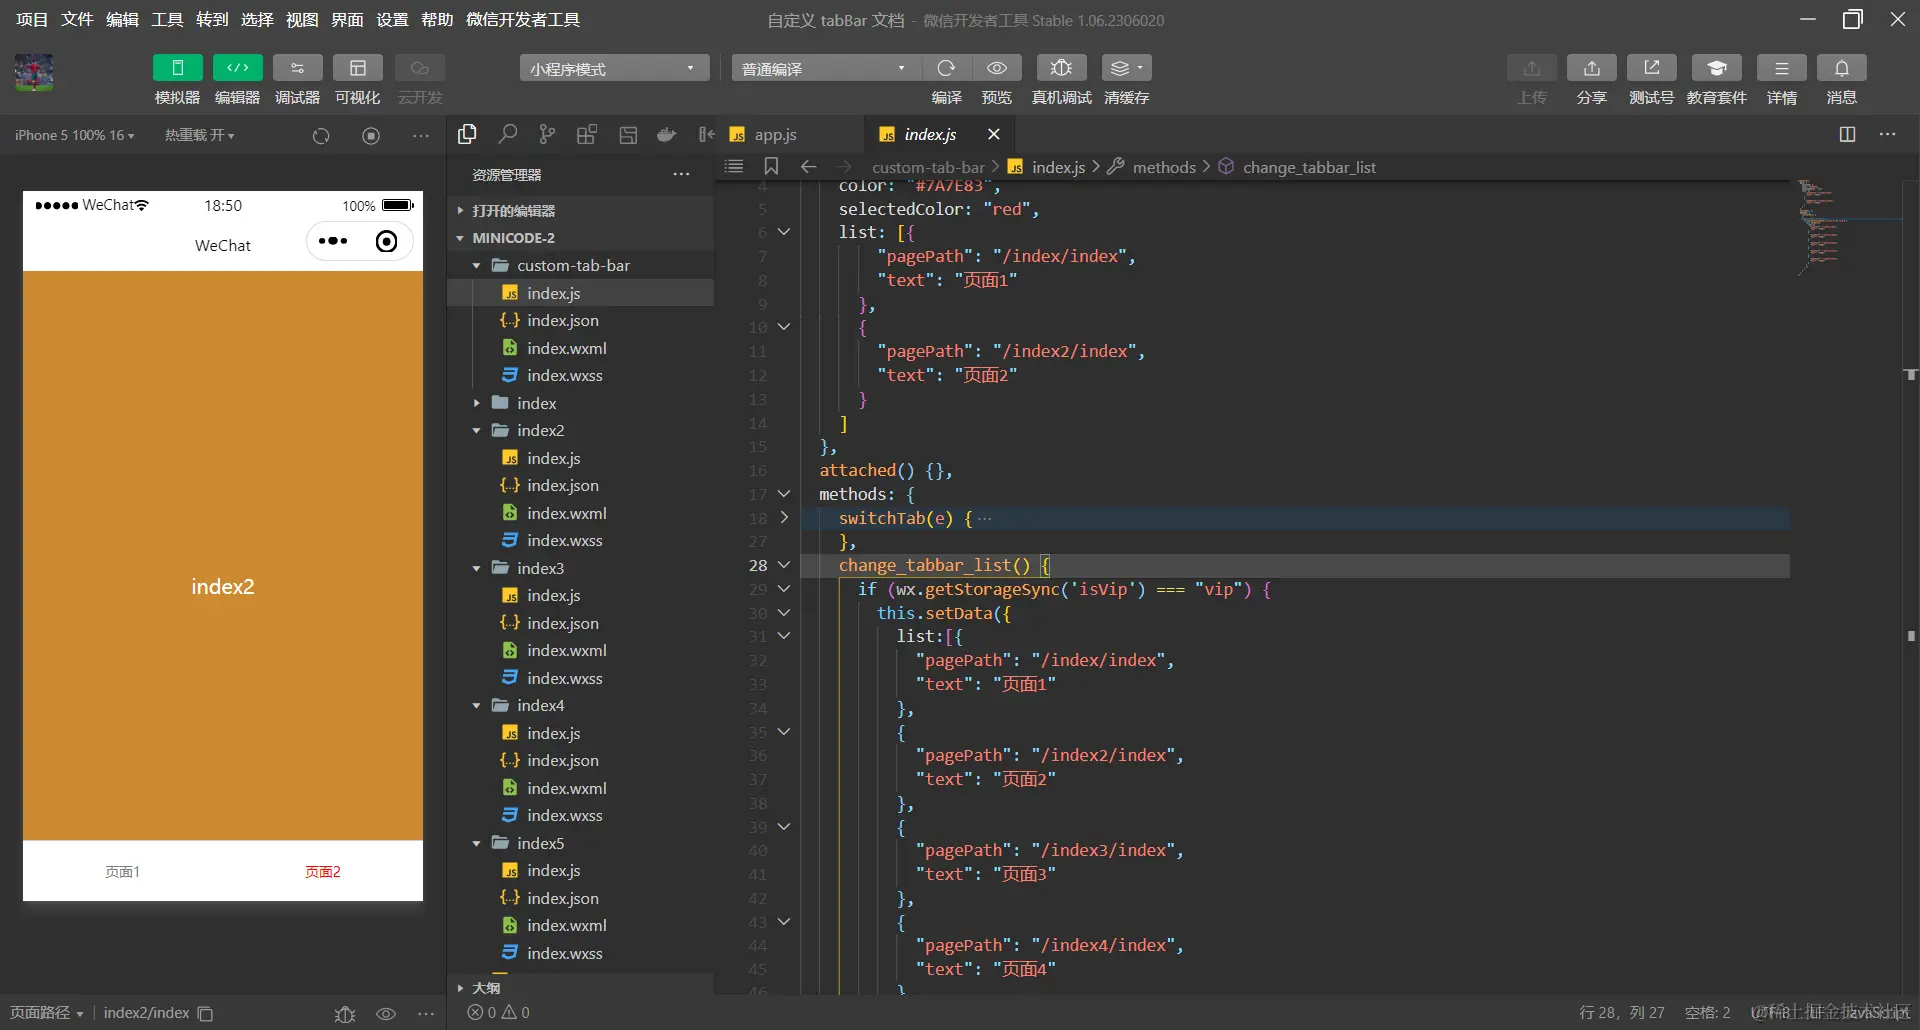The height and width of the screenshot is (1030, 1920).
Task: Click the split editor icon
Action: [x=1847, y=135]
